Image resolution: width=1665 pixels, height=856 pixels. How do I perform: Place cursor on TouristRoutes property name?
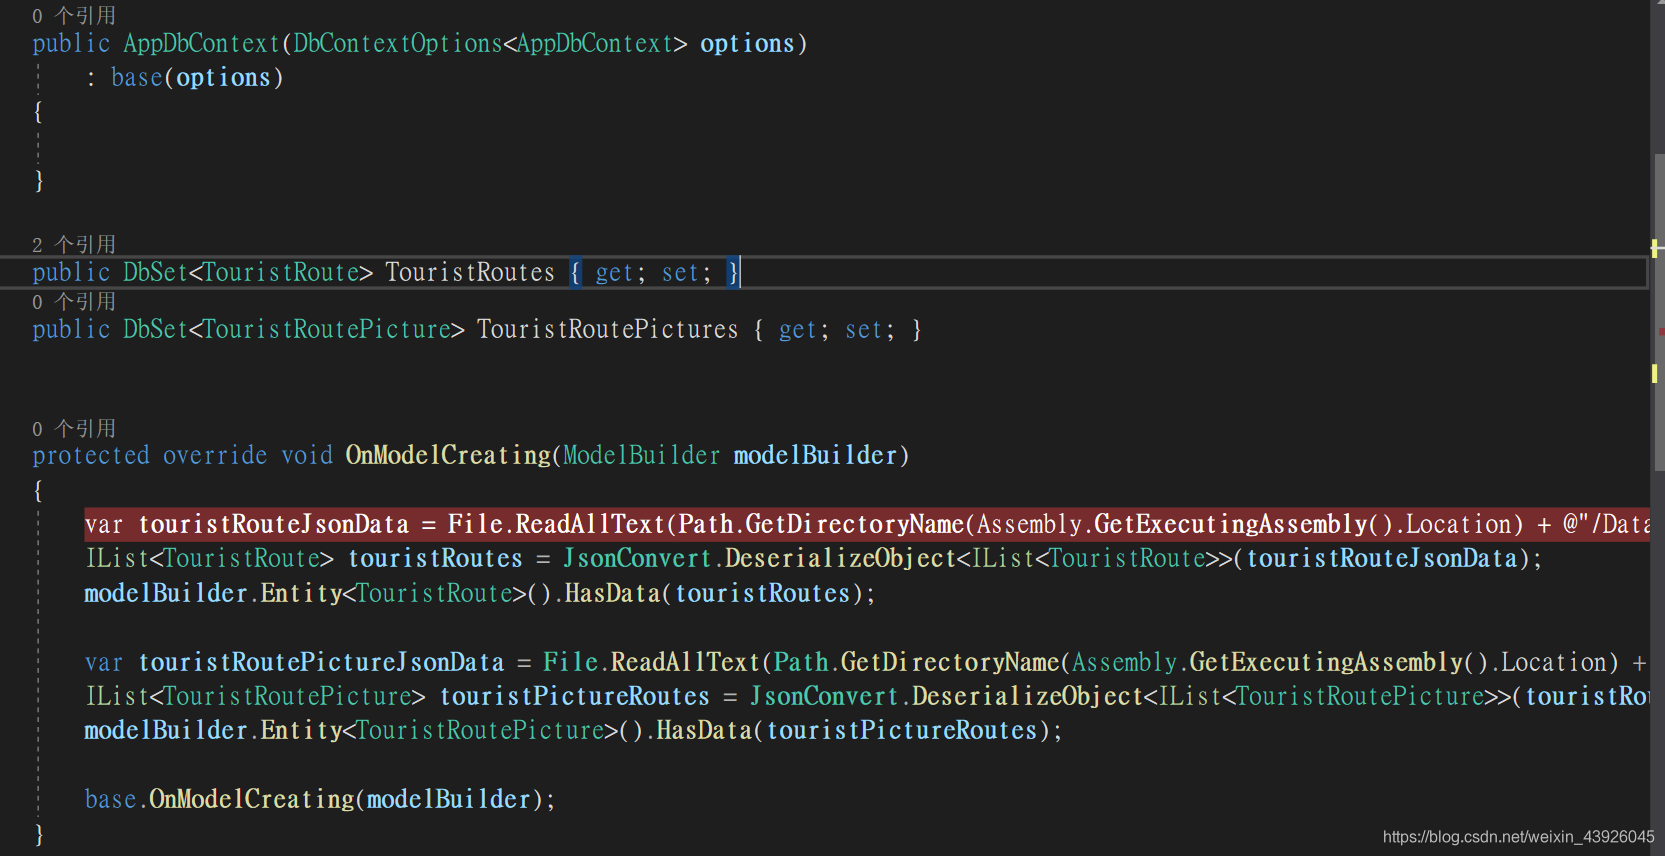click(x=470, y=273)
